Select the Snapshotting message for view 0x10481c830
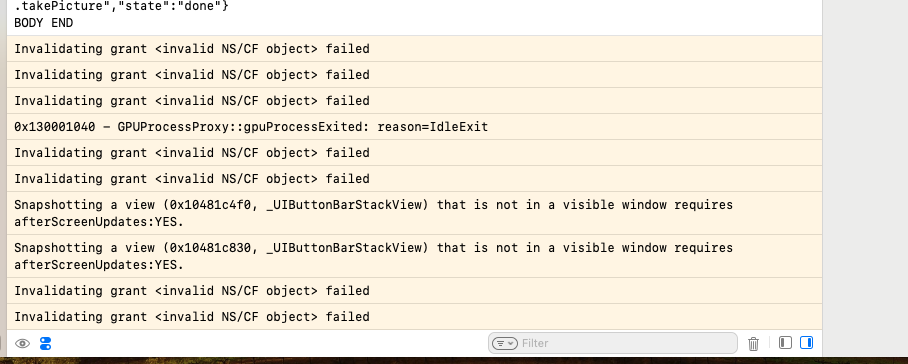The width and height of the screenshot is (908, 364). coord(415,256)
